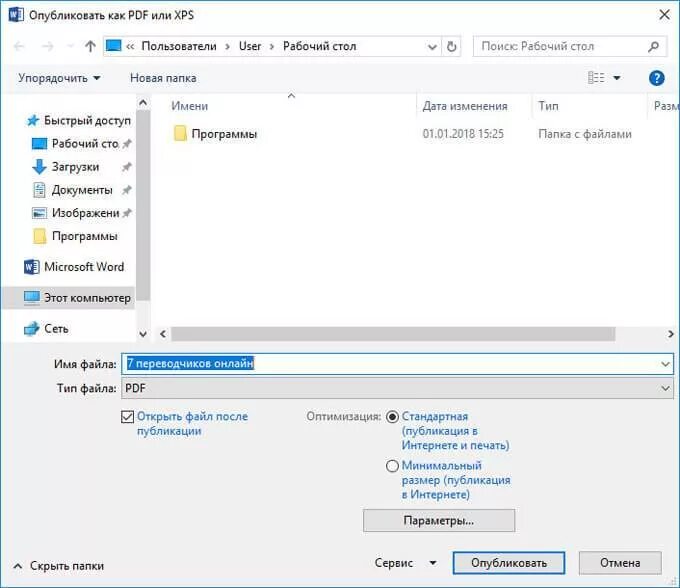Click the file list scroll left arrow
The width and height of the screenshot is (680, 588).
point(163,334)
